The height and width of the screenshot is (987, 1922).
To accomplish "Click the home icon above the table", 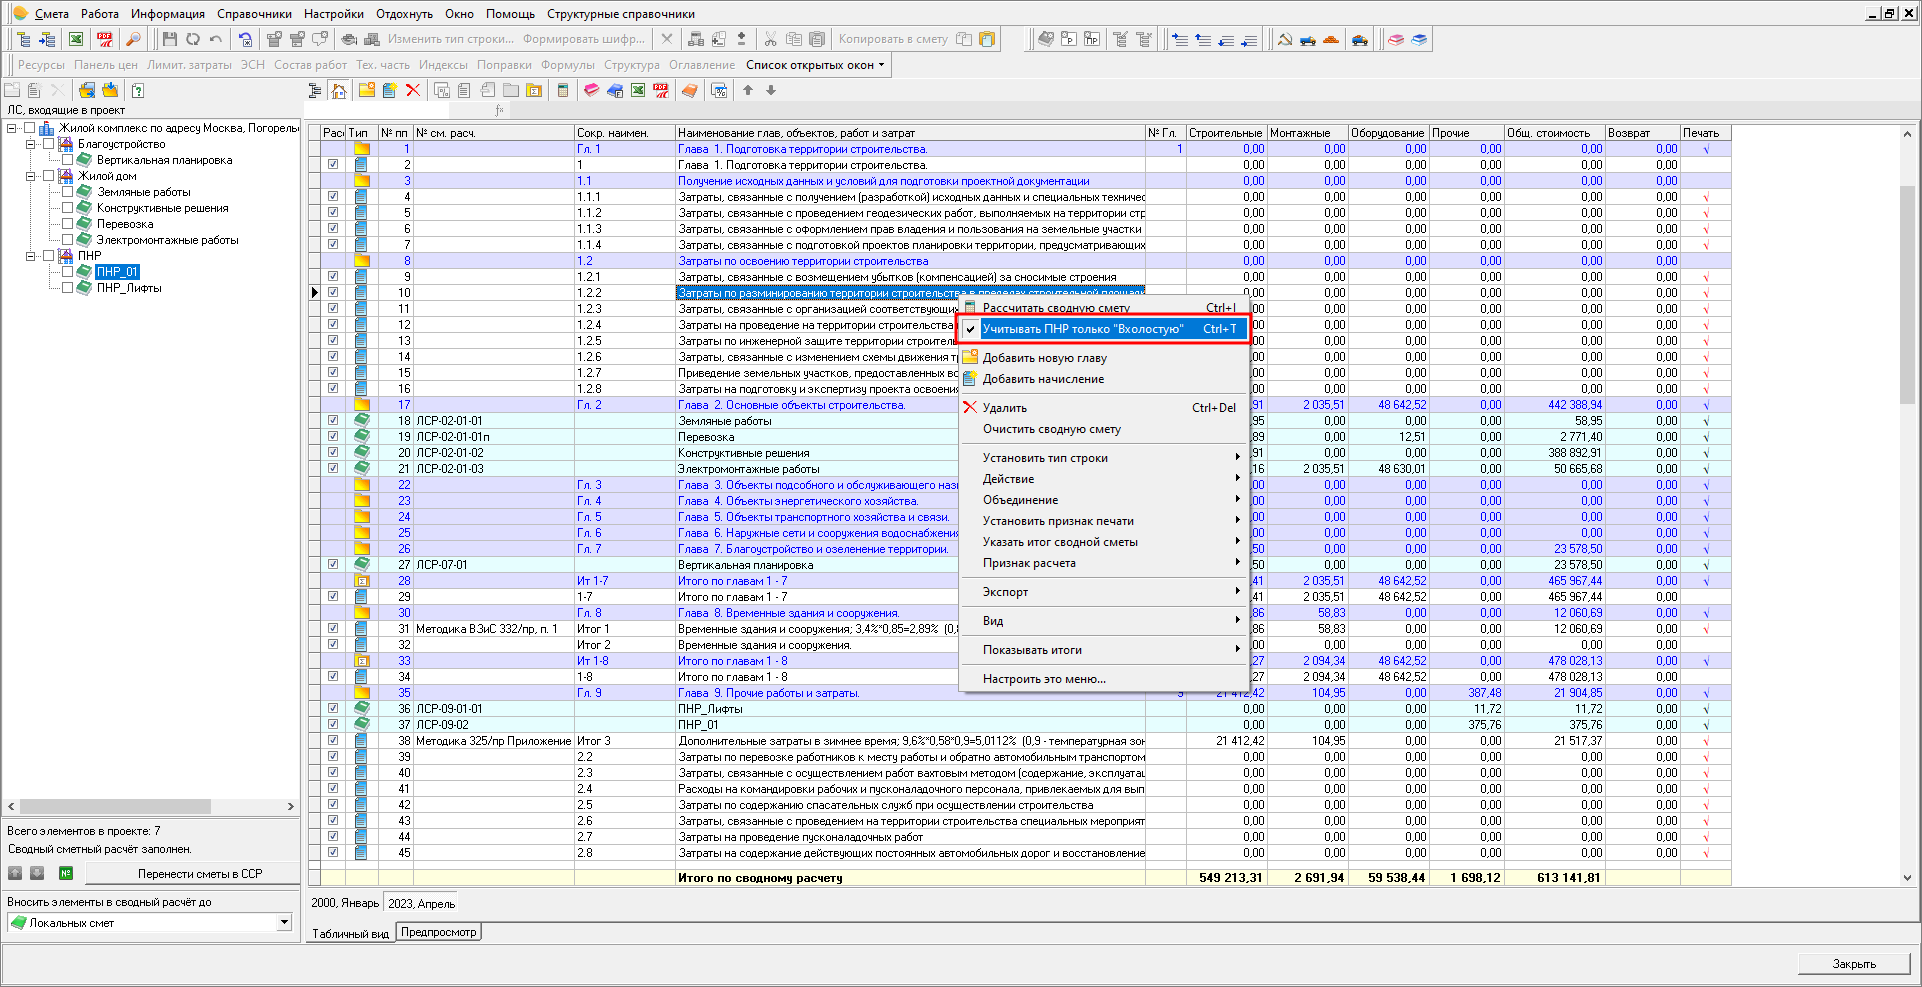I will (339, 90).
